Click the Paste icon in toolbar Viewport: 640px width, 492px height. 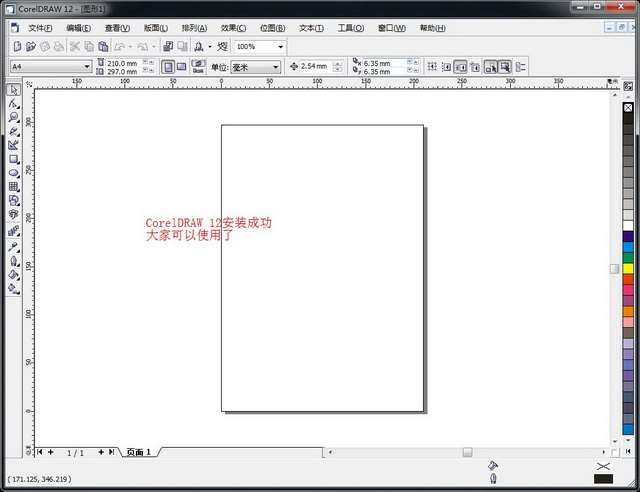point(104,47)
